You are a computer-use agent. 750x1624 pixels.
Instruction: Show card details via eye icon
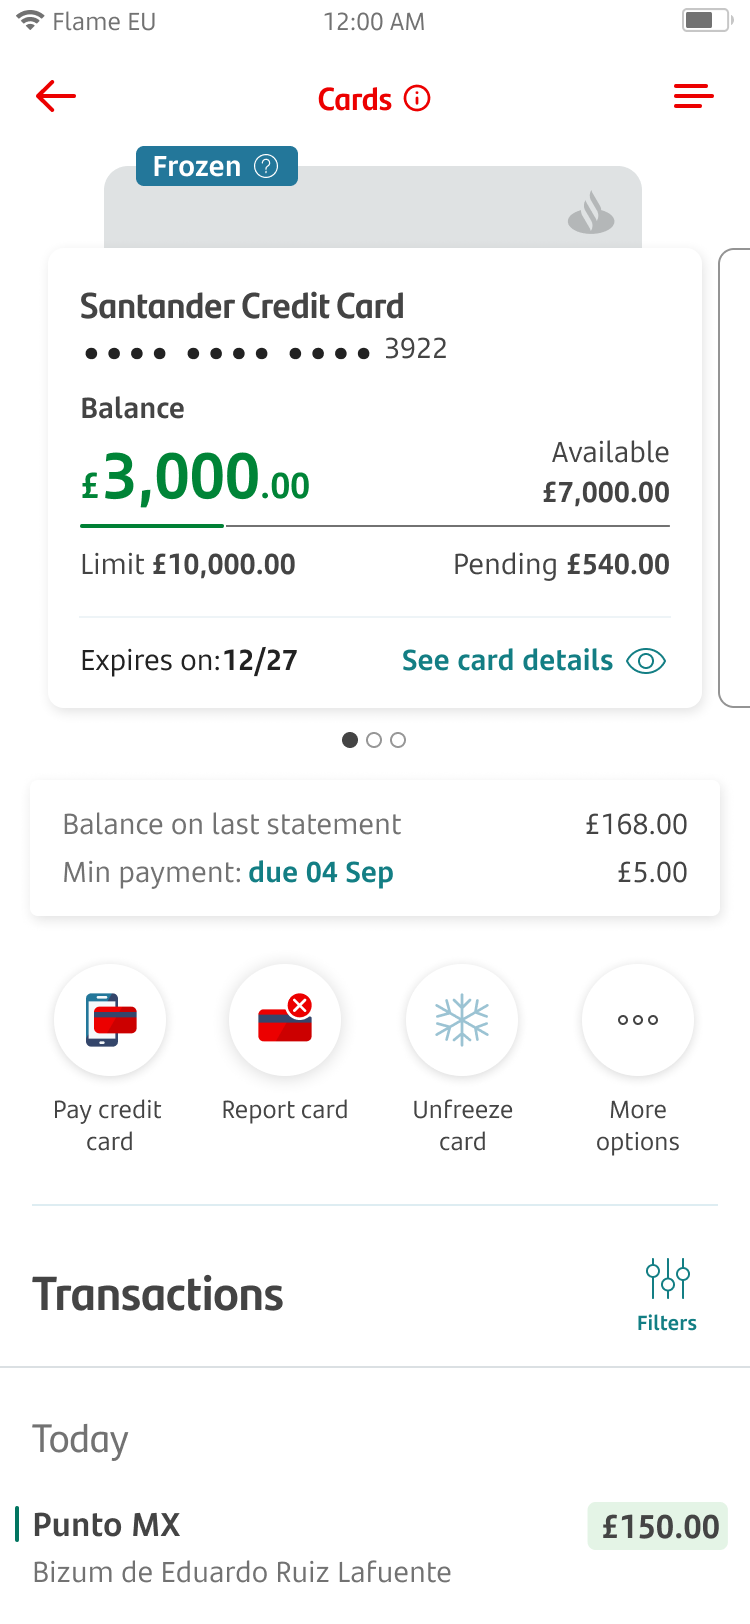pyautogui.click(x=646, y=661)
